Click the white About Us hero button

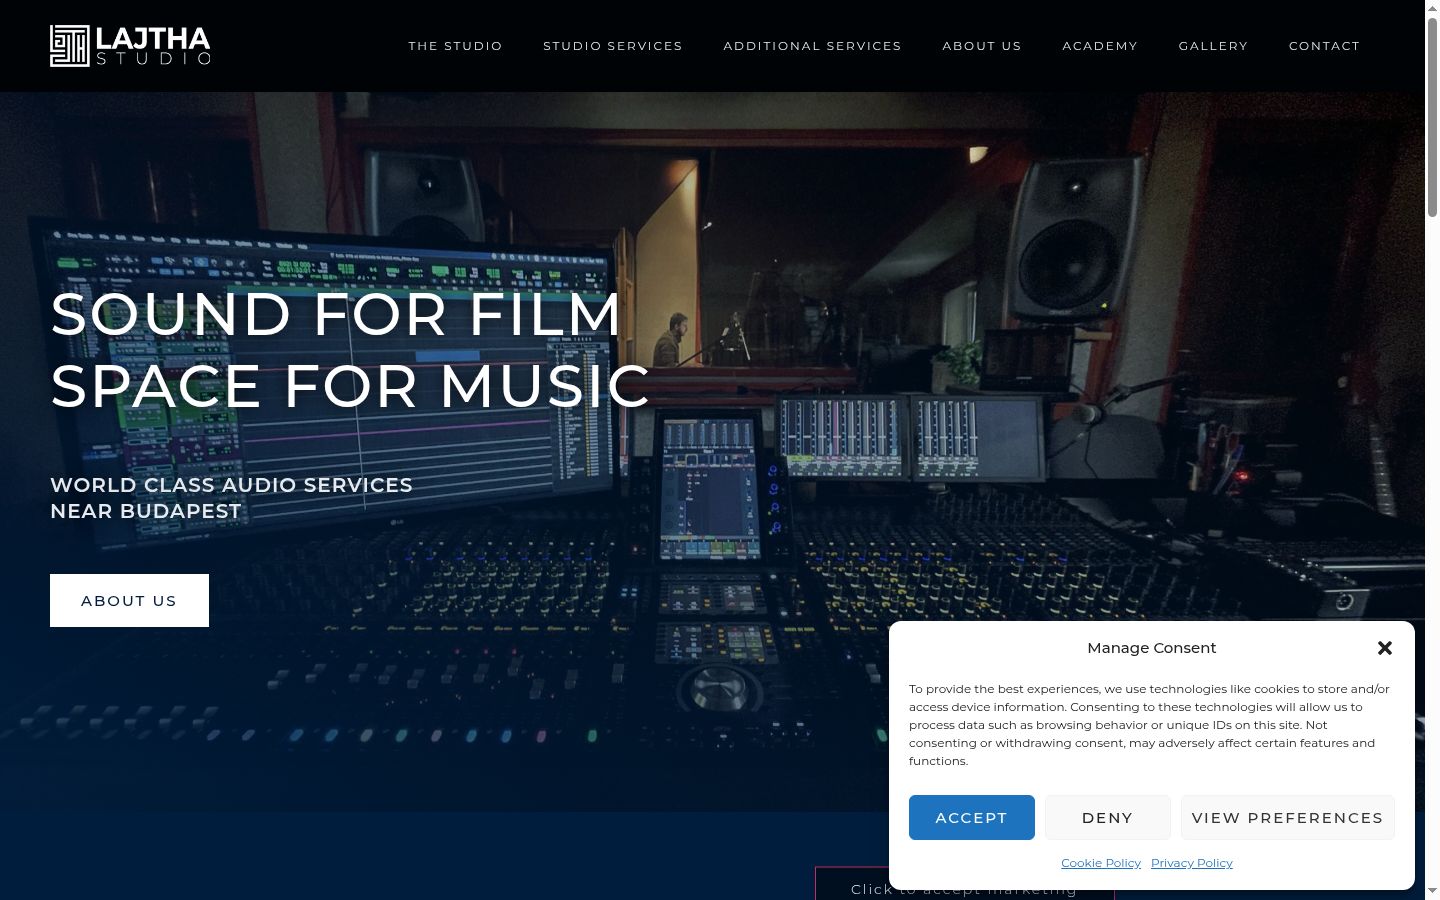[129, 600]
